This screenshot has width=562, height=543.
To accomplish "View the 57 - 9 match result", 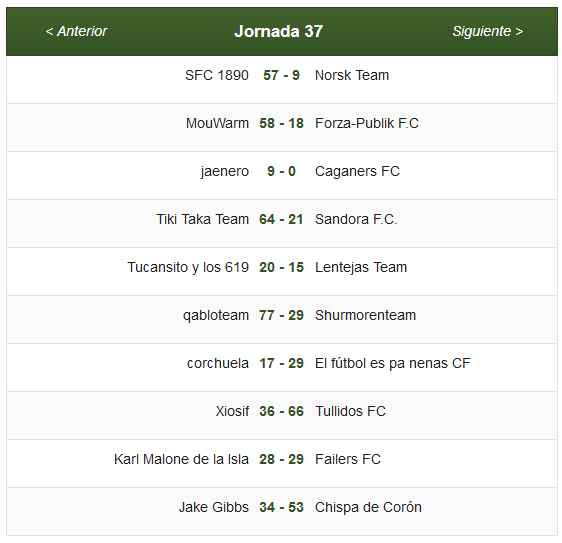I will 281,76.
